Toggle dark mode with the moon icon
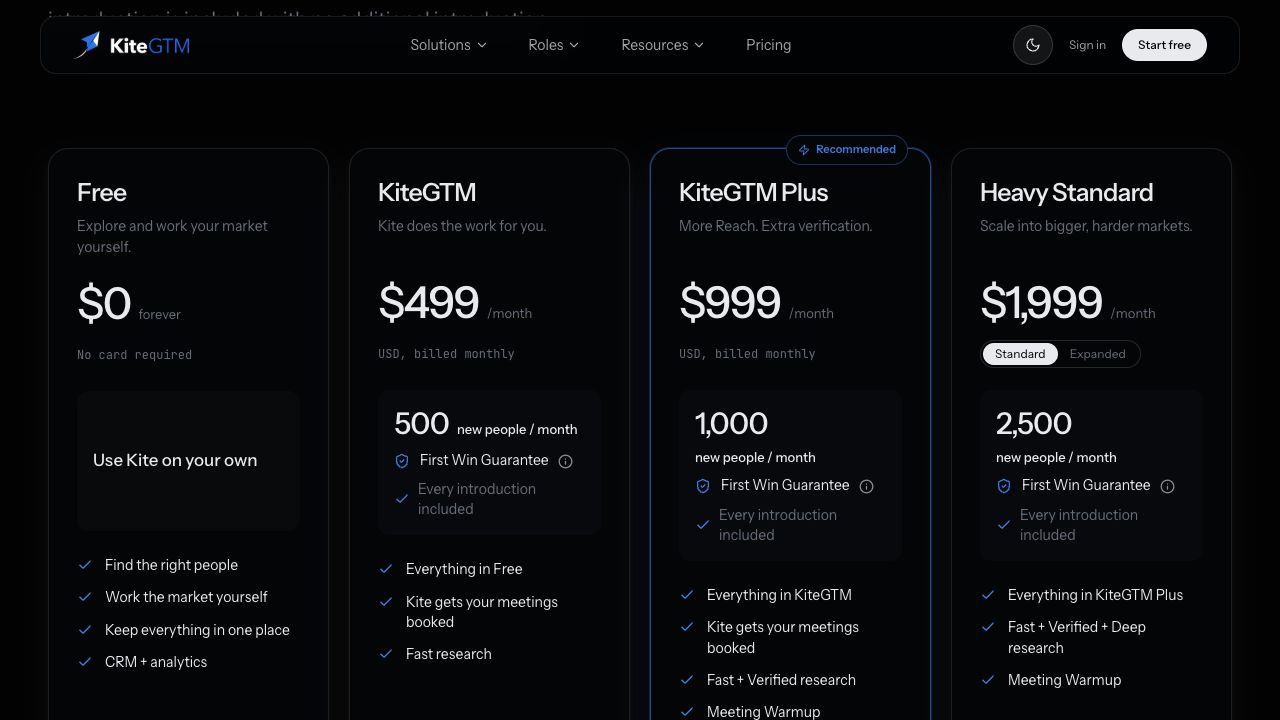1280x720 pixels. tap(1033, 45)
